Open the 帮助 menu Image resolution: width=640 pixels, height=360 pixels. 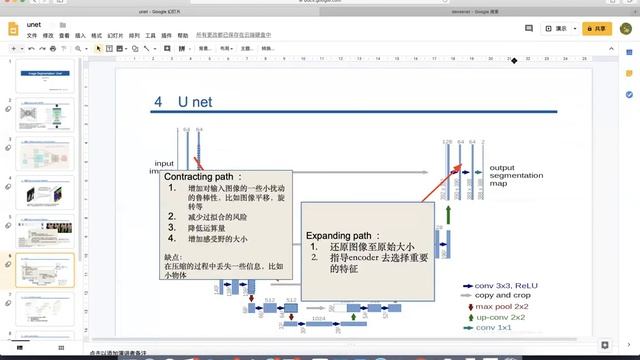183,36
